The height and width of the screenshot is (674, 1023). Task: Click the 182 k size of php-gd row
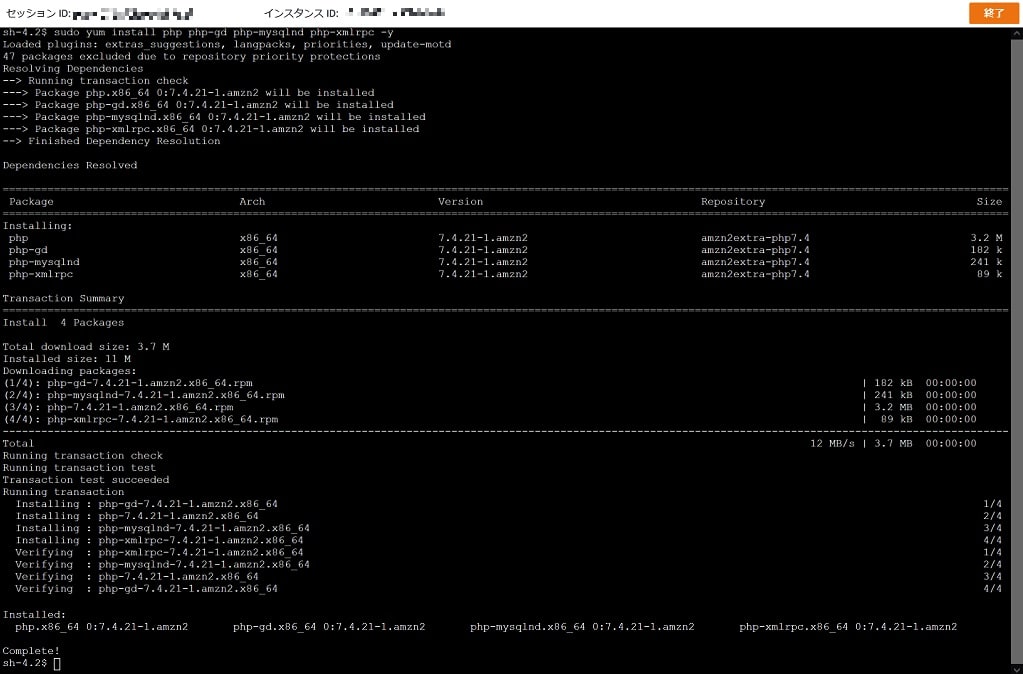click(986, 250)
